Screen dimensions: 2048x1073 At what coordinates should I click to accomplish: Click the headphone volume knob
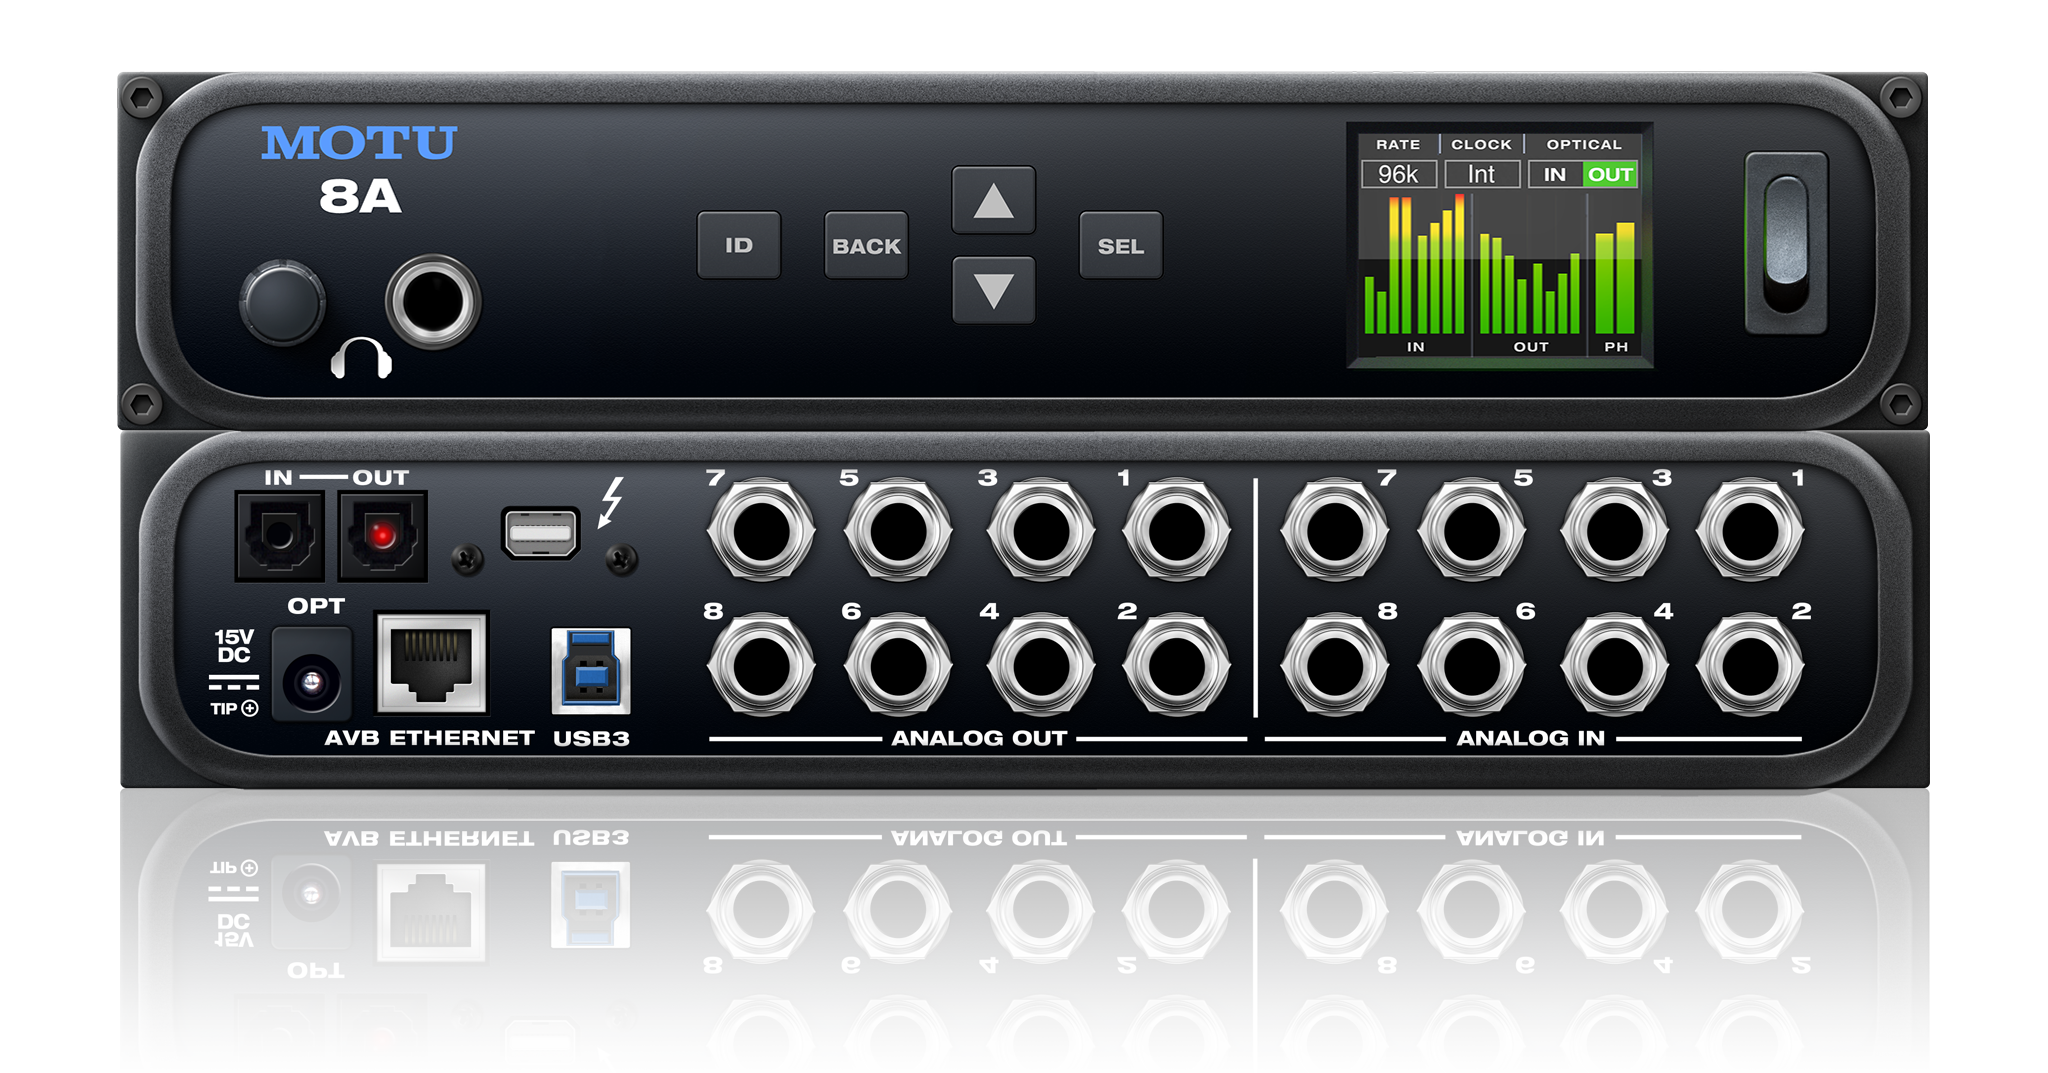coord(282,303)
